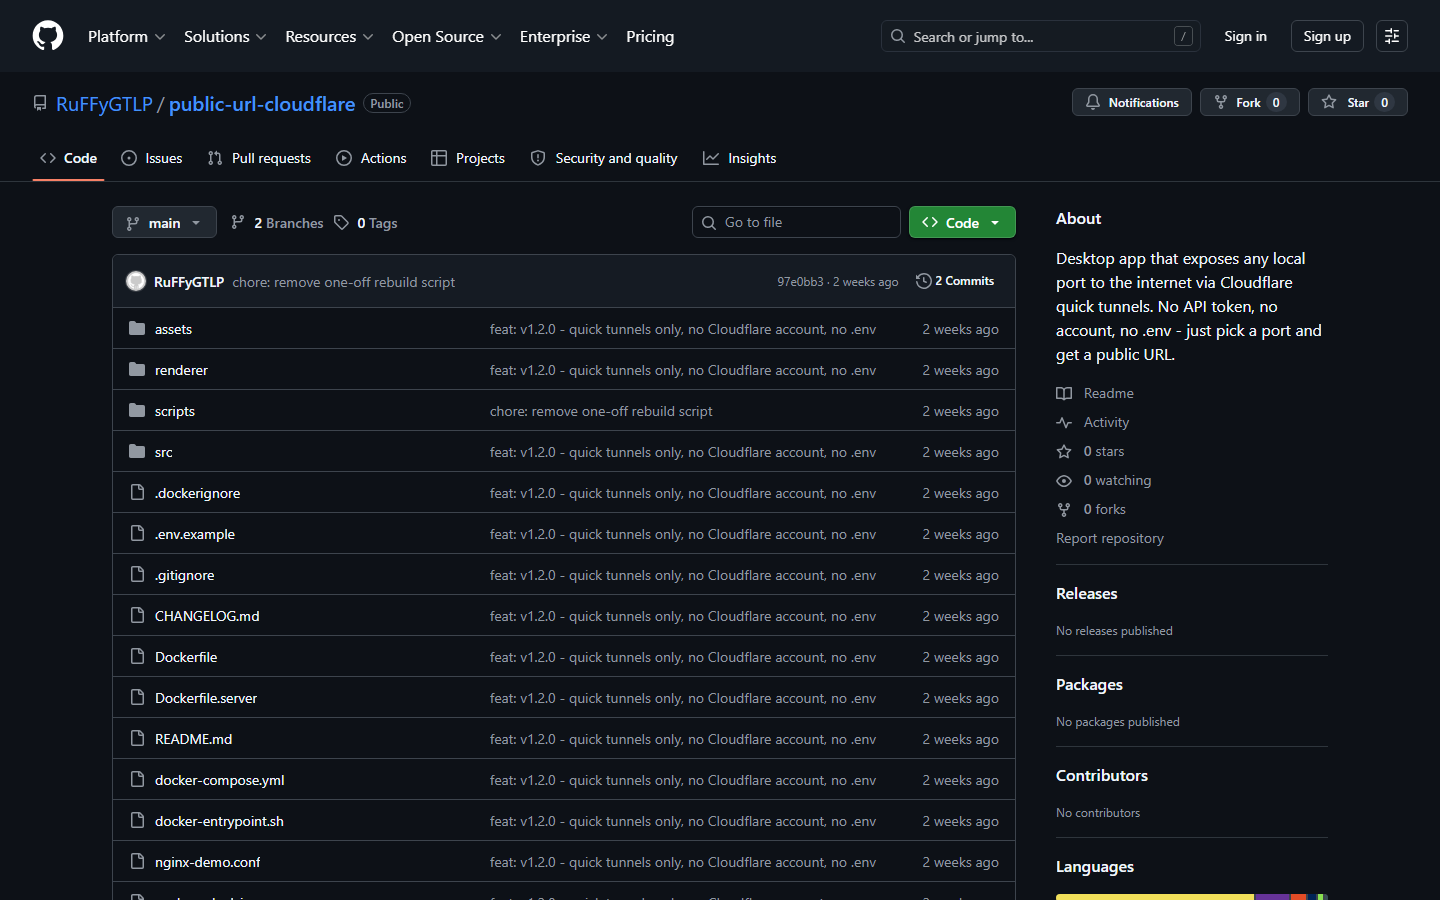
Task: View the 0 Tags page
Action: (366, 223)
